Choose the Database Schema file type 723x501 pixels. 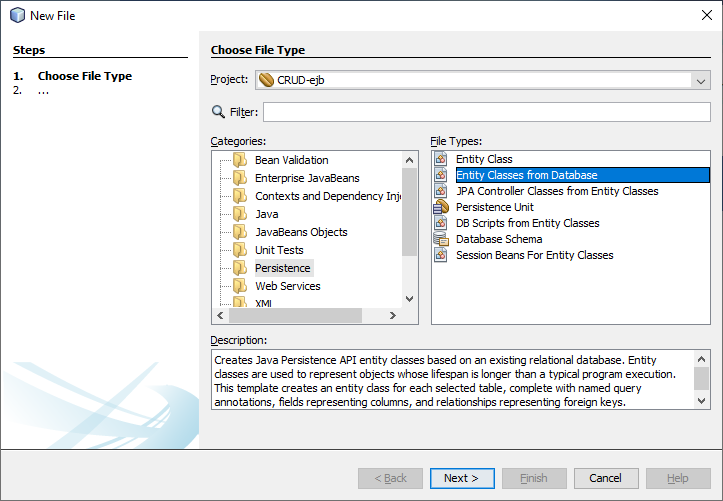point(499,239)
